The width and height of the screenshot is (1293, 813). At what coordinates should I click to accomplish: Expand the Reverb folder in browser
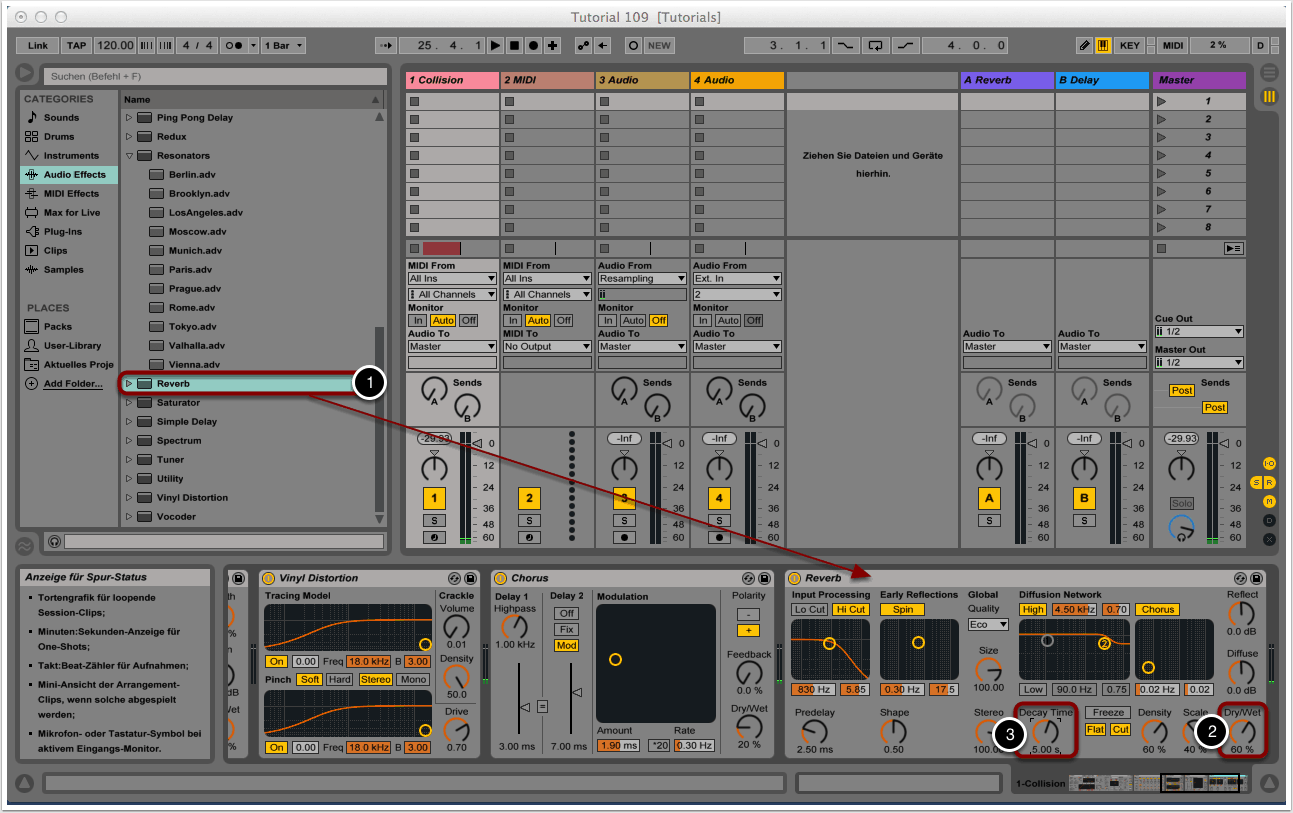point(128,384)
